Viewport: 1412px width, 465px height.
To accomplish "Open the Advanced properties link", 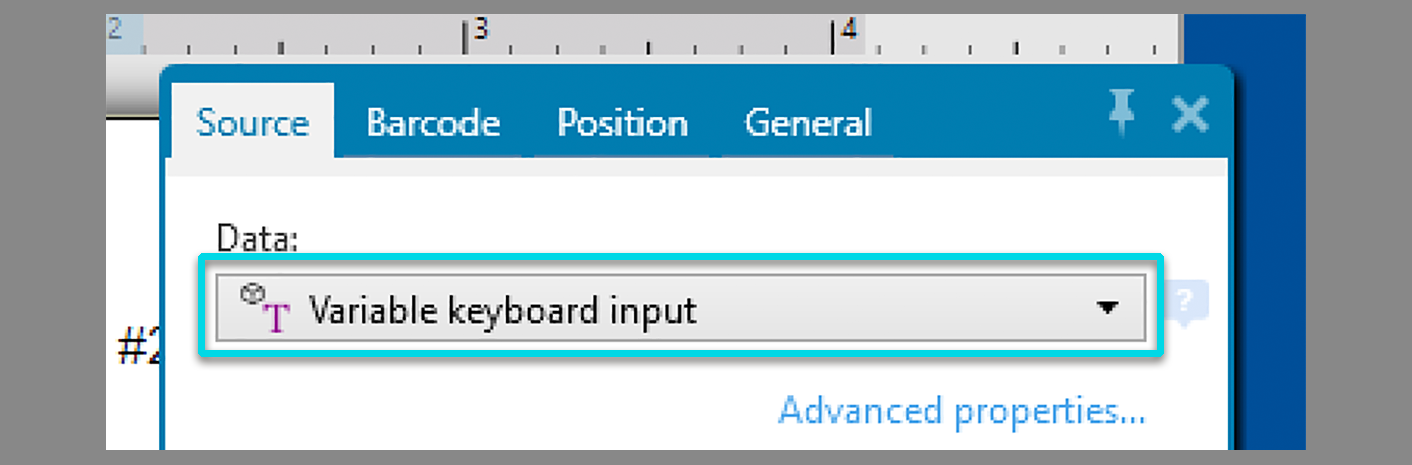I will pos(961,411).
